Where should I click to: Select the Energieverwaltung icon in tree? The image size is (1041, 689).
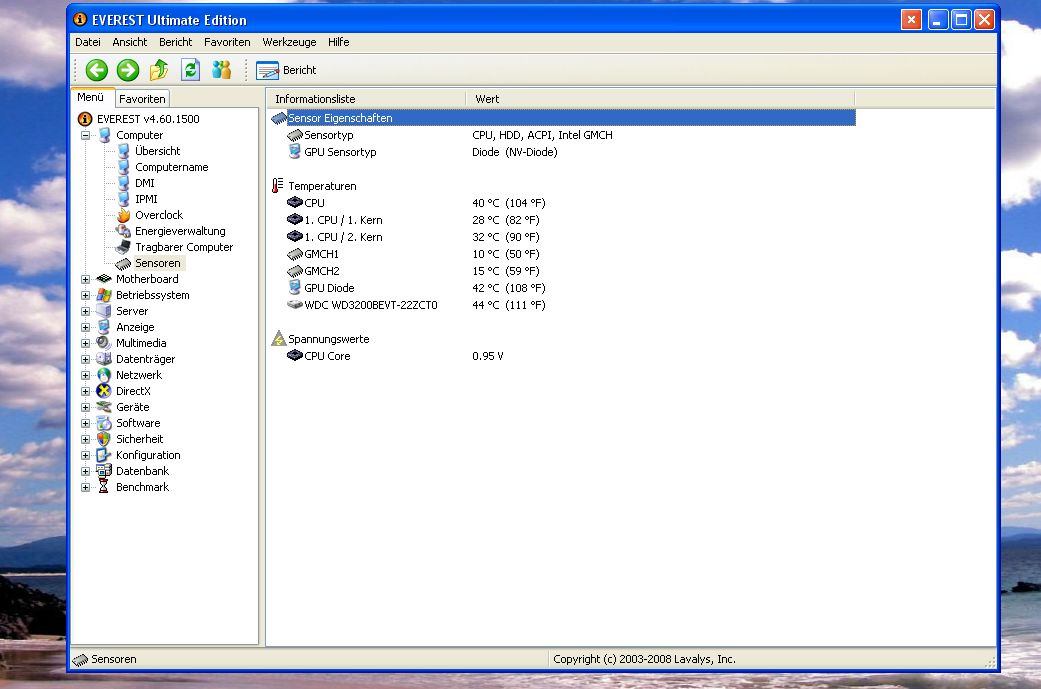(x=123, y=231)
